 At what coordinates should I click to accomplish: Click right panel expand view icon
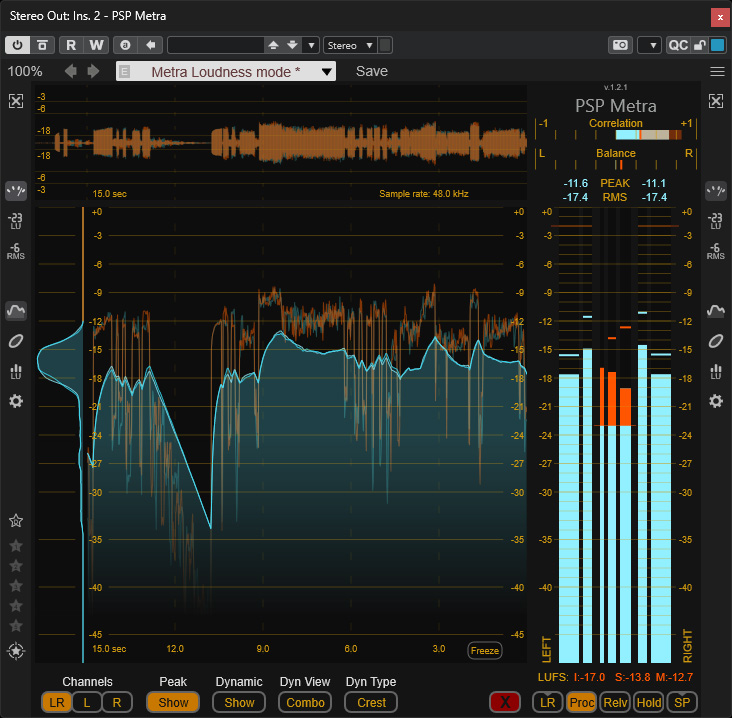716,101
